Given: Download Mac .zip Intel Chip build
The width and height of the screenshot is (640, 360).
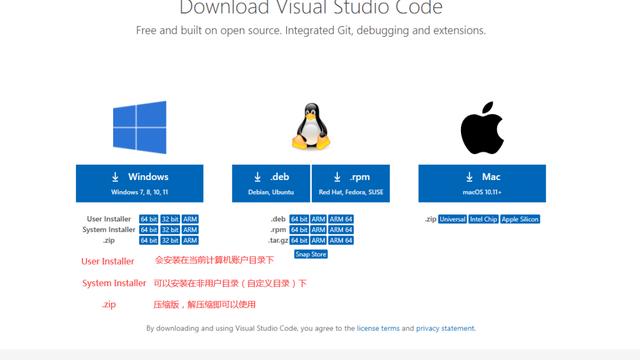Looking at the screenshot, I should click(483, 219).
